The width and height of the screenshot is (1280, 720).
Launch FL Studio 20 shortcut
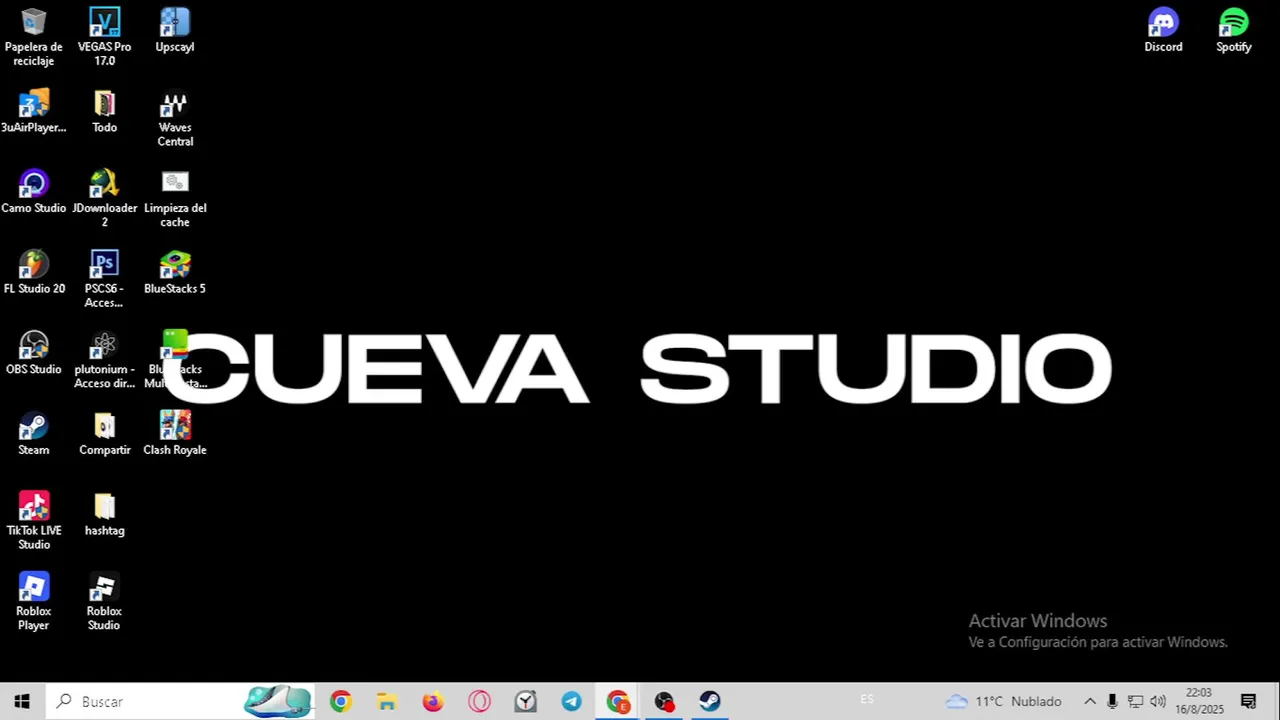[33, 272]
